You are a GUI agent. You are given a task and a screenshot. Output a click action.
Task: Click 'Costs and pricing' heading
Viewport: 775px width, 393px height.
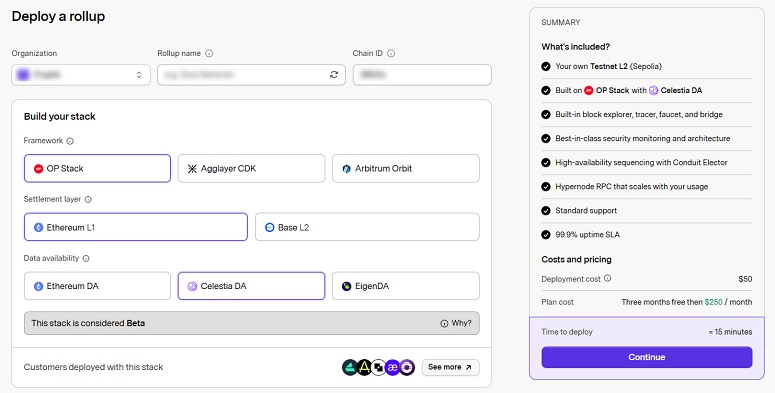(x=576, y=260)
